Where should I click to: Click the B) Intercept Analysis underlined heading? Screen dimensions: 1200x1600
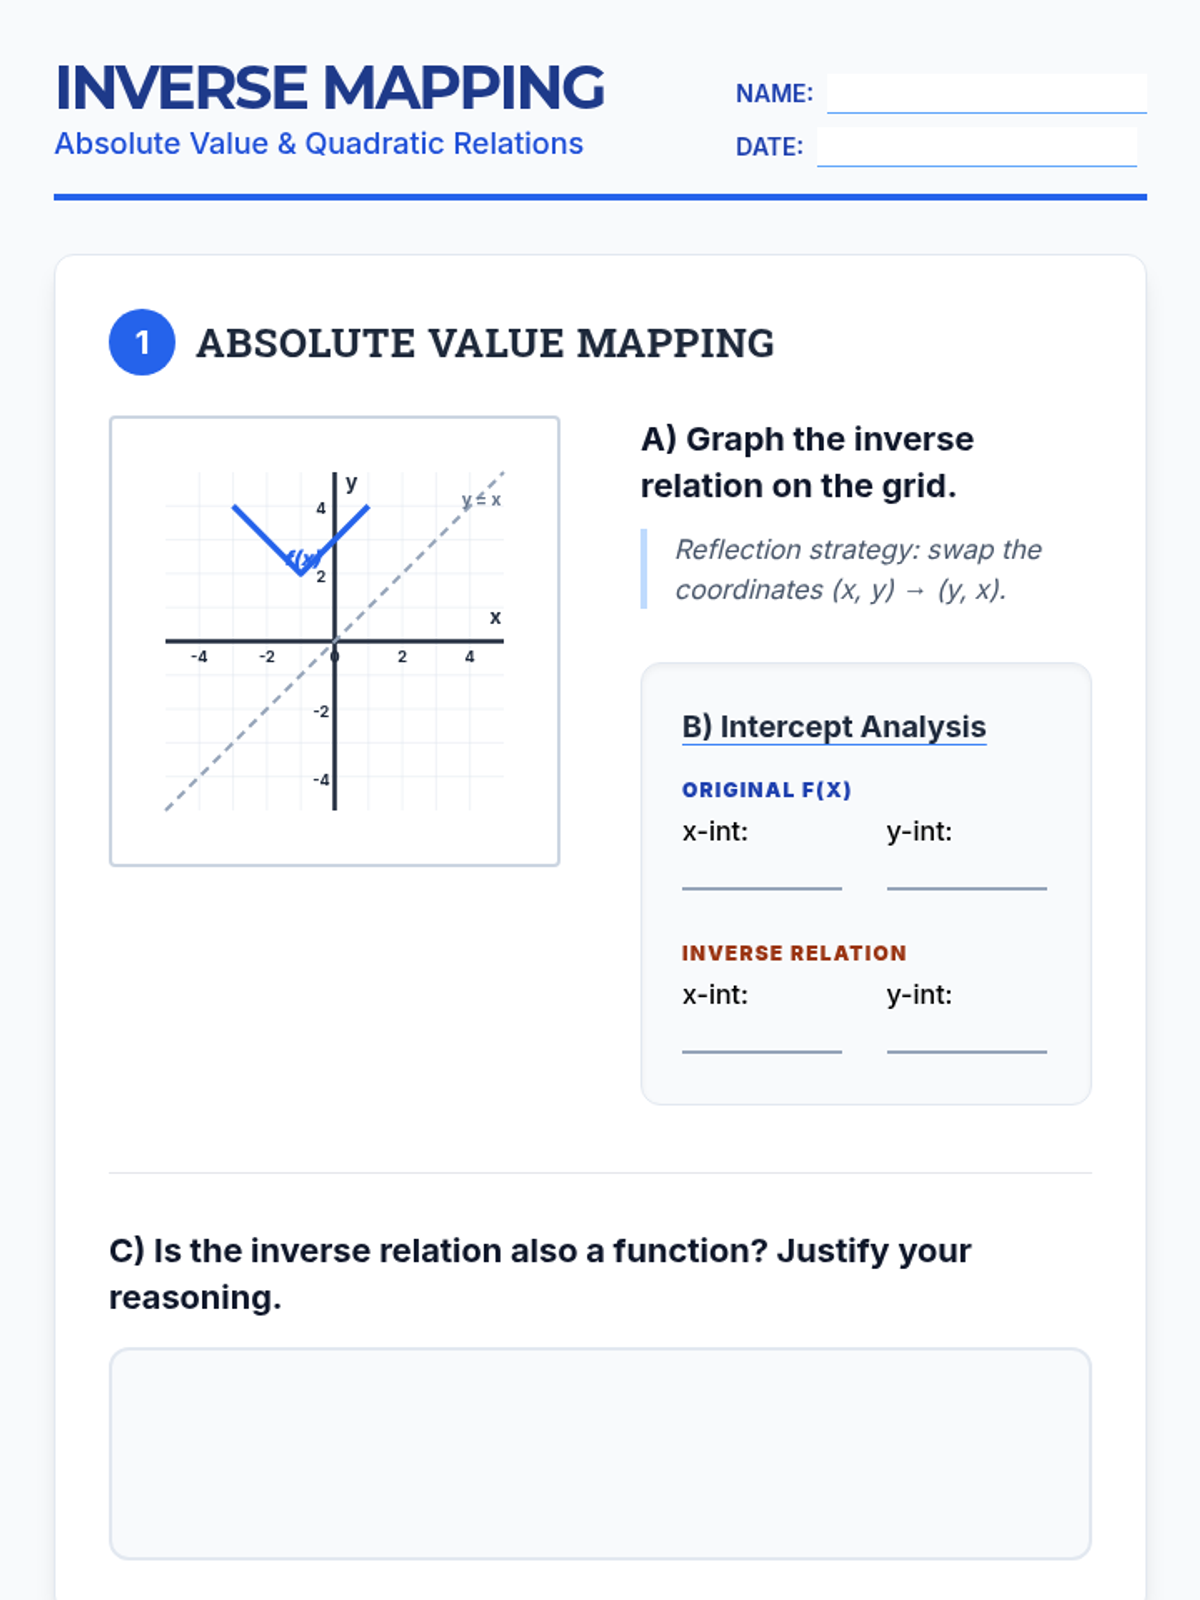click(833, 727)
